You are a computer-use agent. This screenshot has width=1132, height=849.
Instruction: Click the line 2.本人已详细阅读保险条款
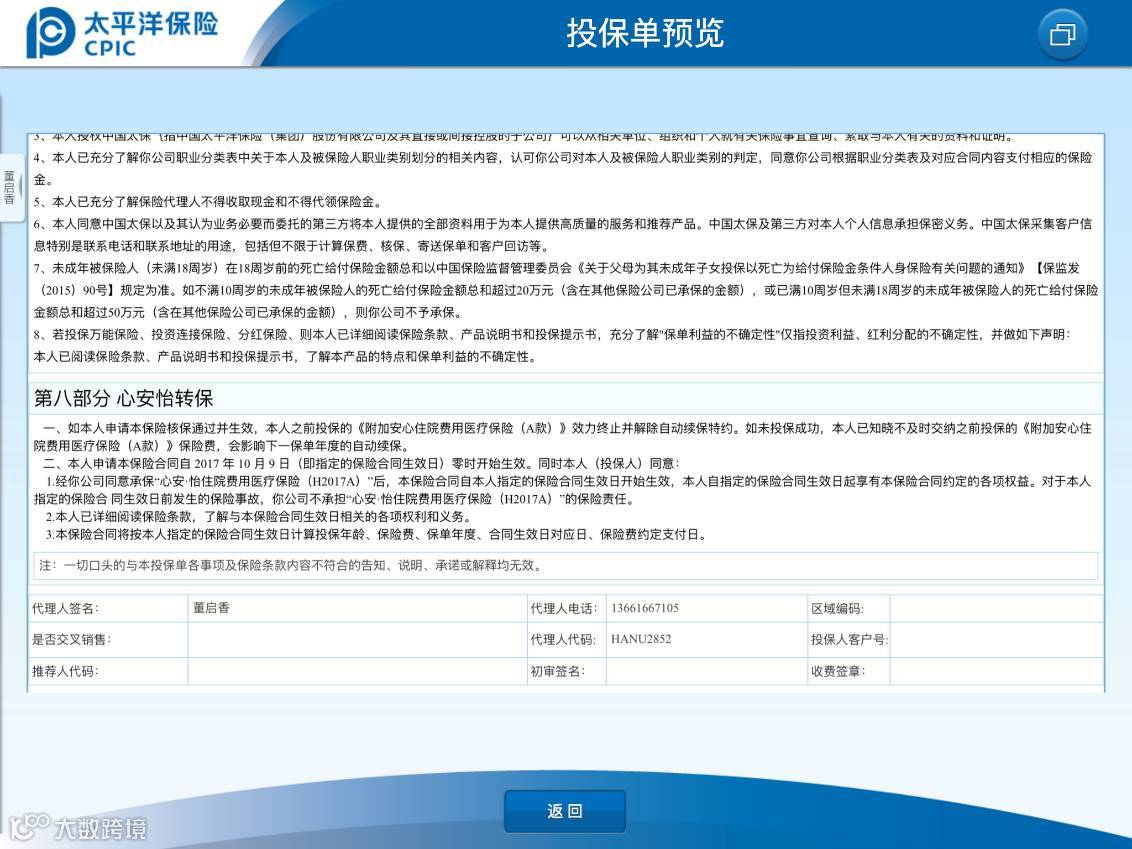pos(258,517)
